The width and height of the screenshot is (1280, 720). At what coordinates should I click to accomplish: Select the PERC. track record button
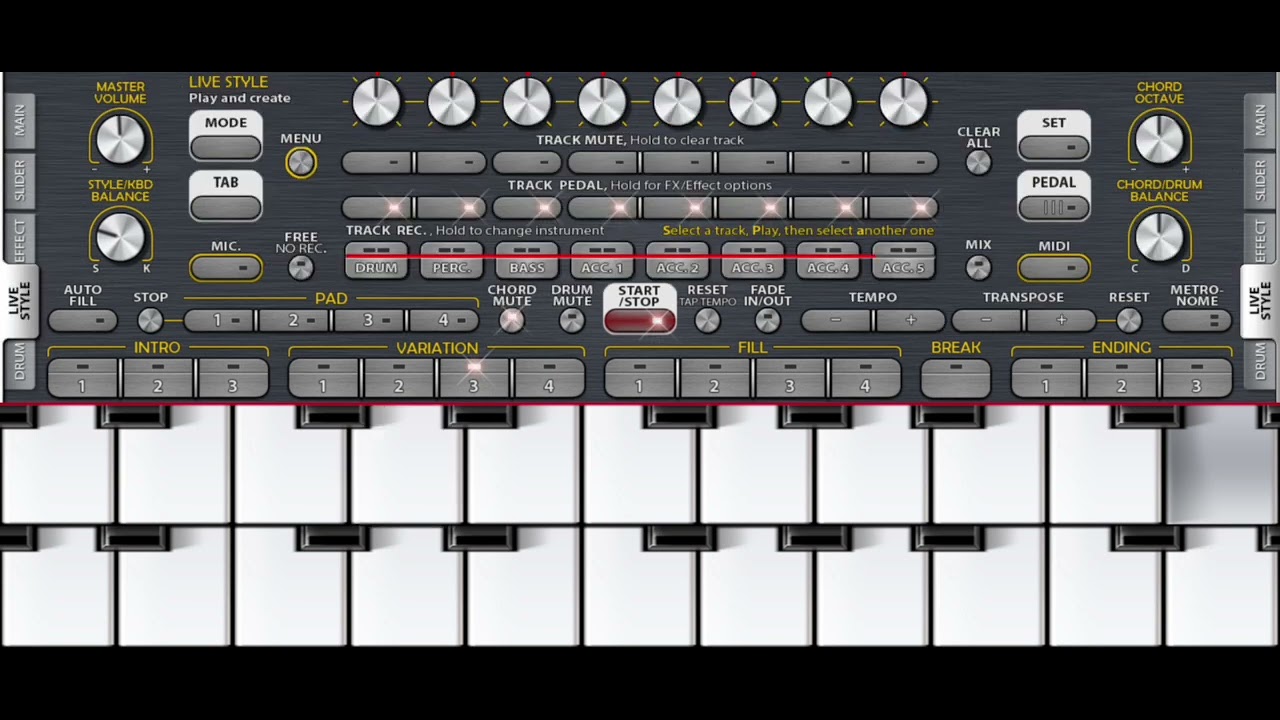click(x=451, y=260)
